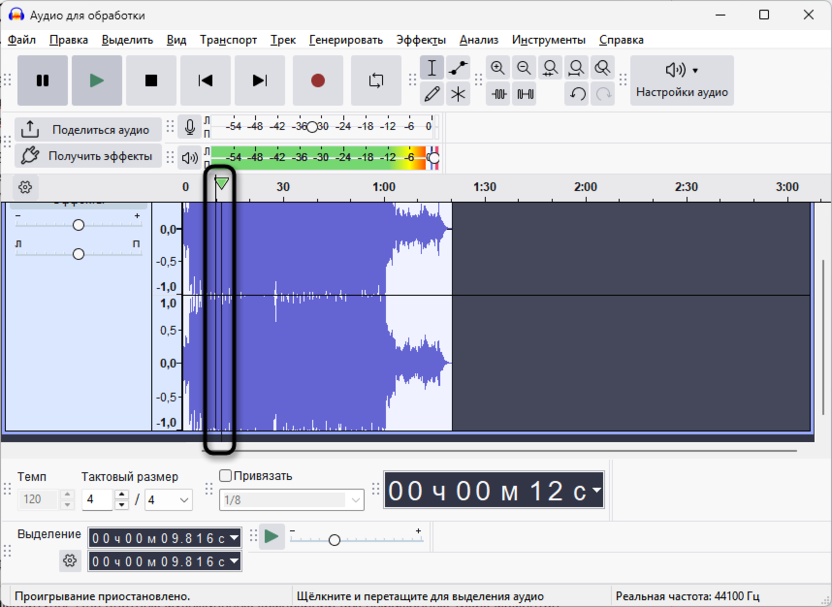Click the Undo arrow icon

pos(577,94)
